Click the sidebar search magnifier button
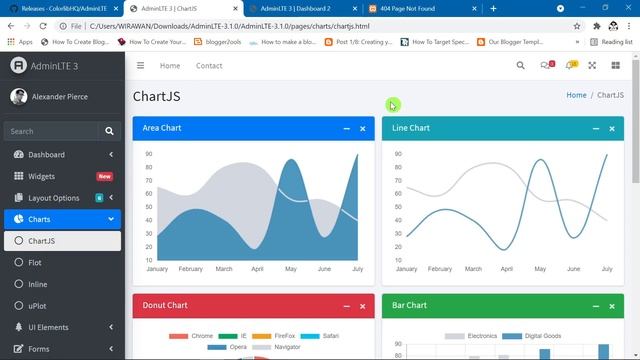640x360 pixels. (x=109, y=131)
